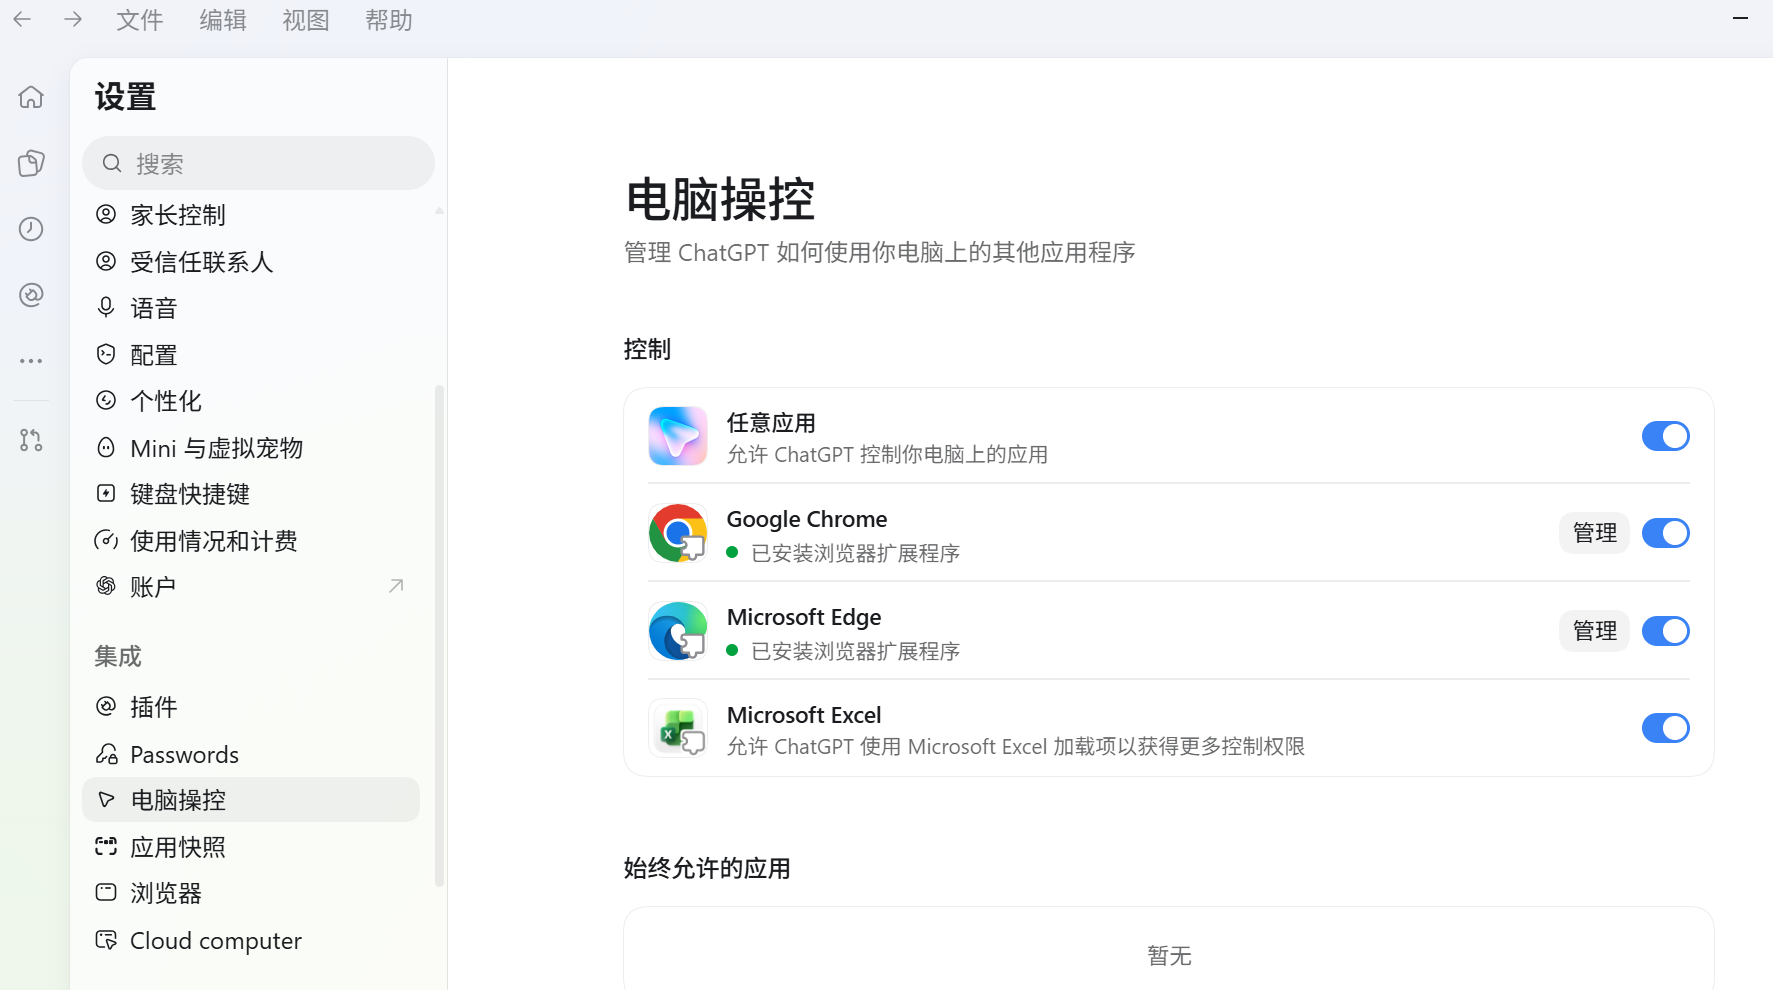
Task: Open the 文件 menu
Action: (139, 20)
